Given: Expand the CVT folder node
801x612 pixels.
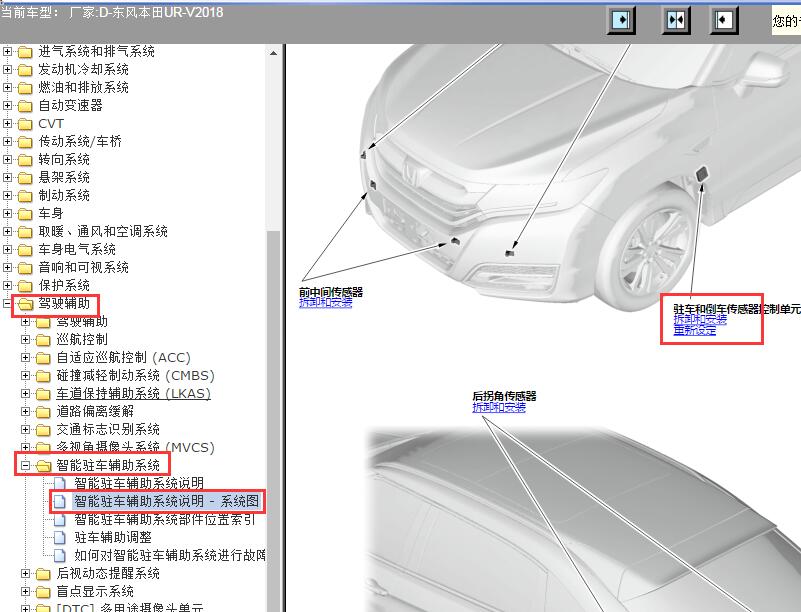Looking at the screenshot, I should click(7, 124).
